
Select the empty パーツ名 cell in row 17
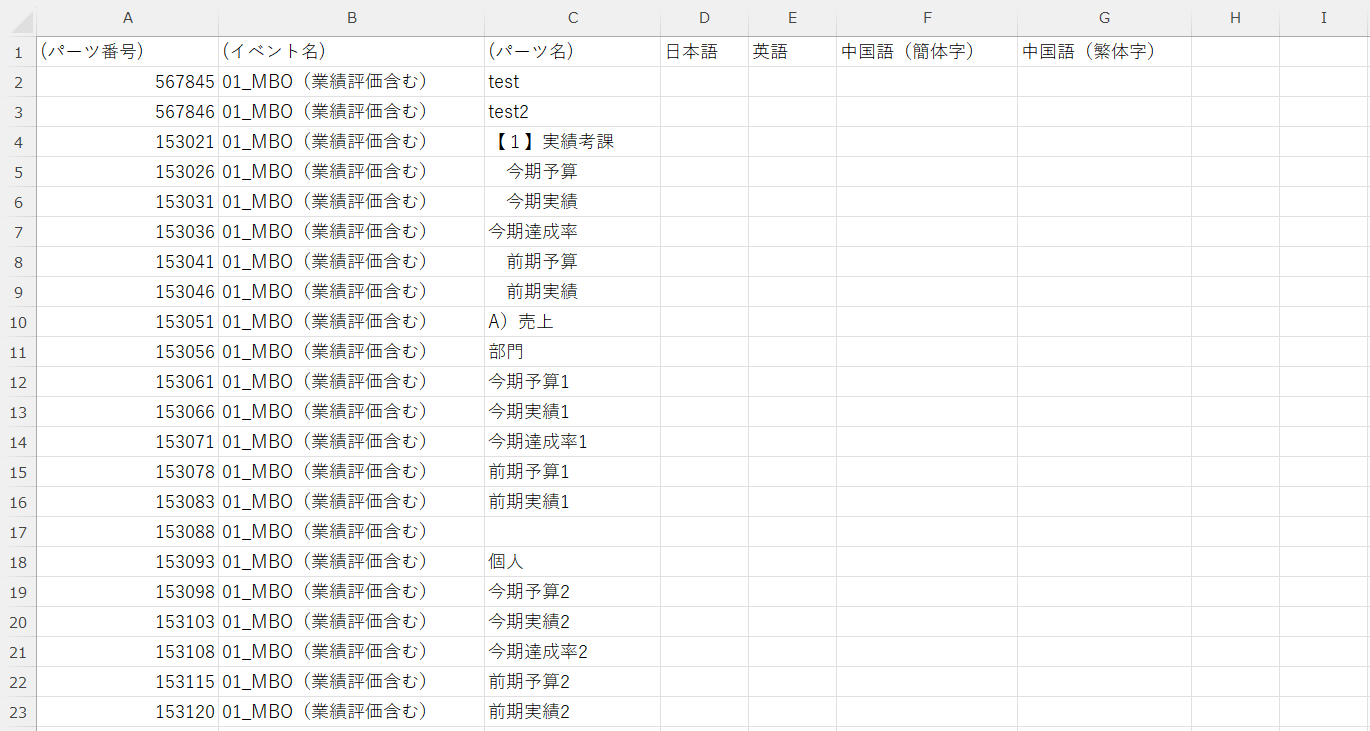pyautogui.click(x=573, y=531)
